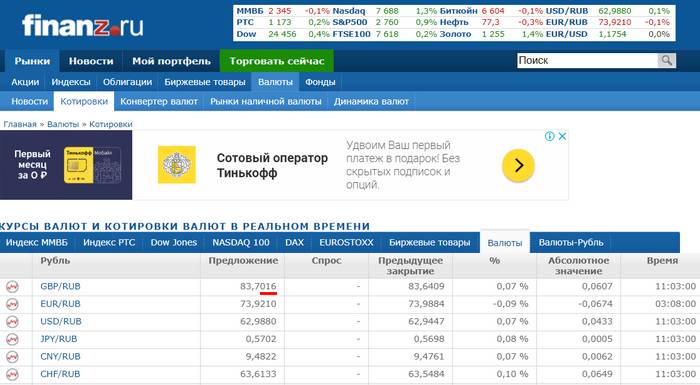Open the Конвертер валют submenu item

(x=159, y=101)
